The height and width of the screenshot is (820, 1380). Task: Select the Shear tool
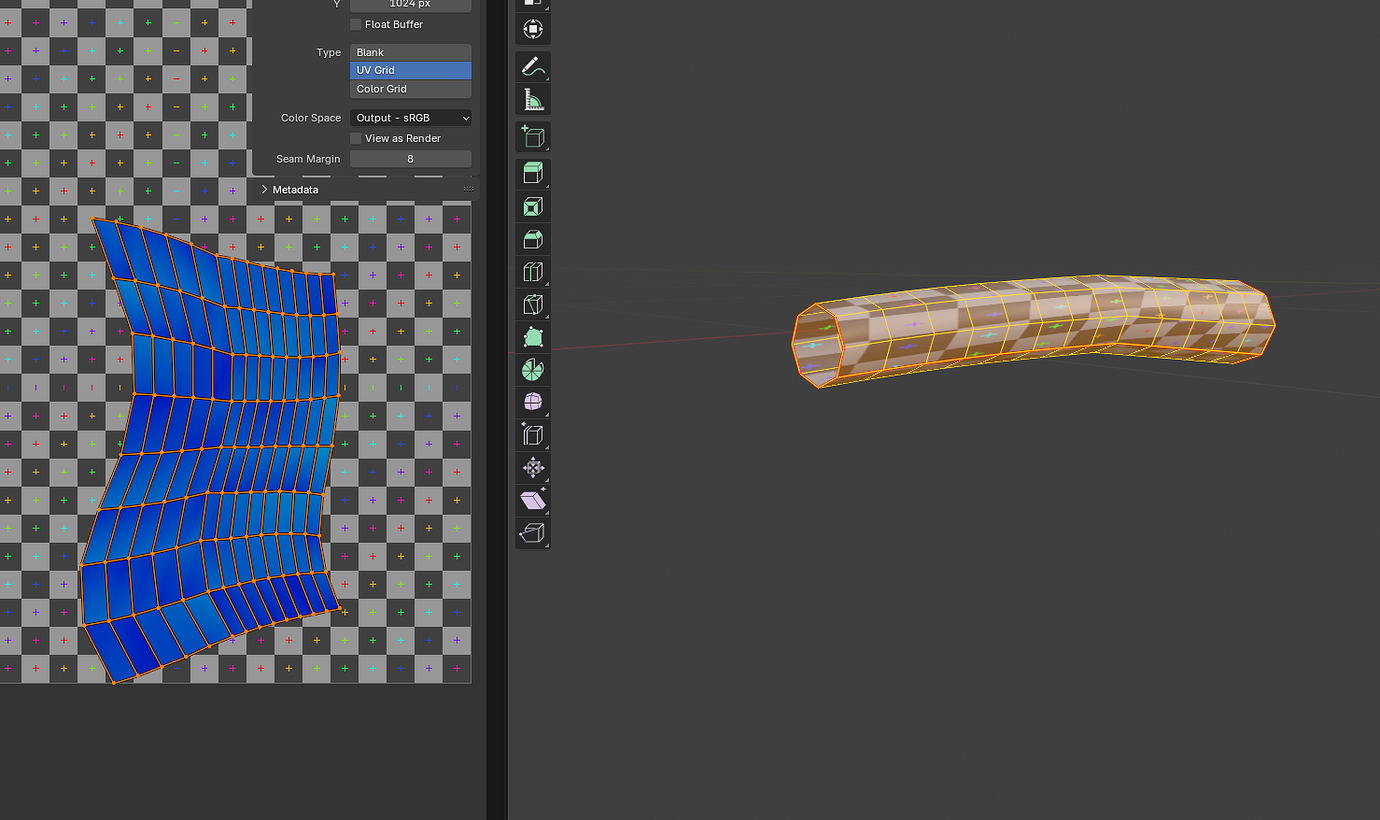point(533,500)
